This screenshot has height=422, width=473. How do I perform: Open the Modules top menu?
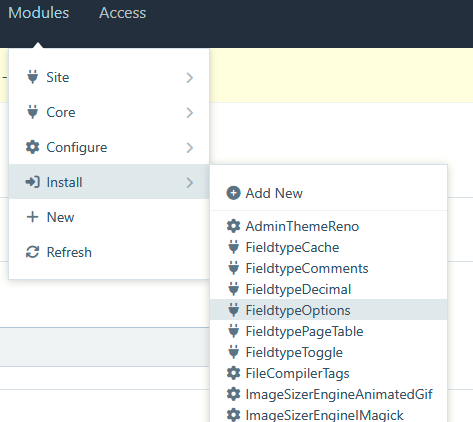coord(38,13)
